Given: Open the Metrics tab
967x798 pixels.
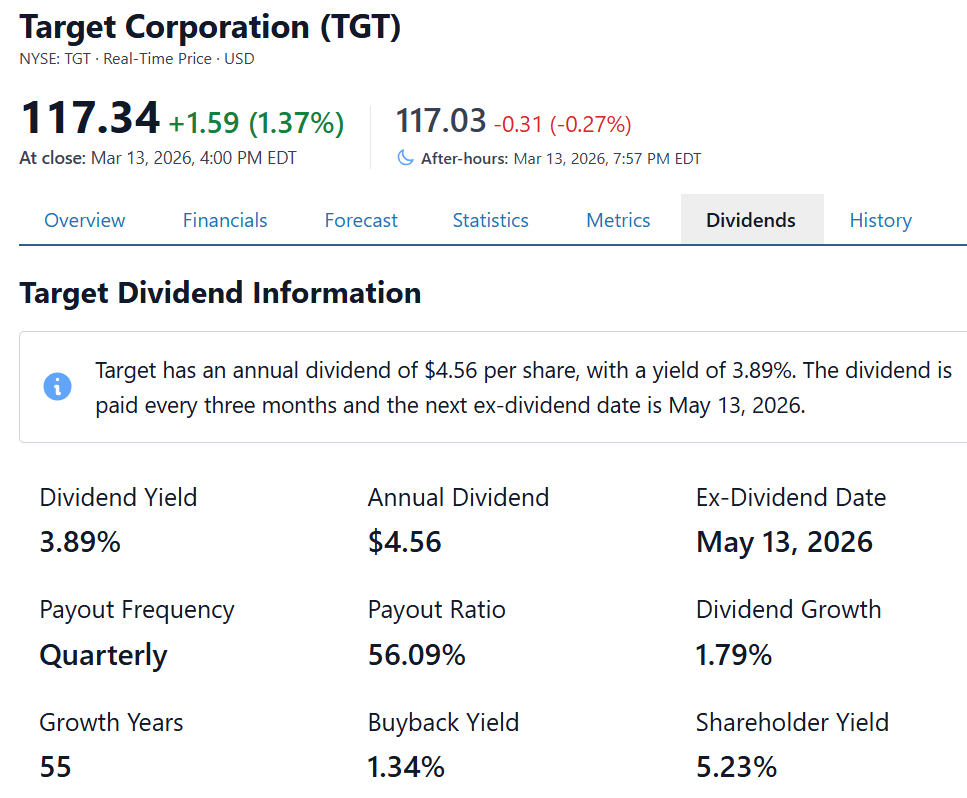Looking at the screenshot, I should coord(618,220).
